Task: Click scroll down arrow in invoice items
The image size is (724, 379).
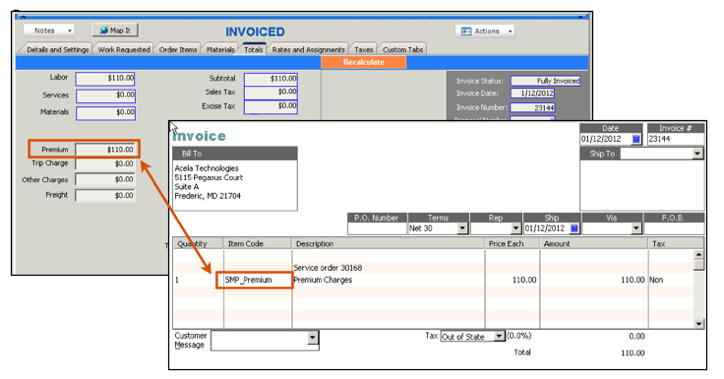Action: pos(699,324)
